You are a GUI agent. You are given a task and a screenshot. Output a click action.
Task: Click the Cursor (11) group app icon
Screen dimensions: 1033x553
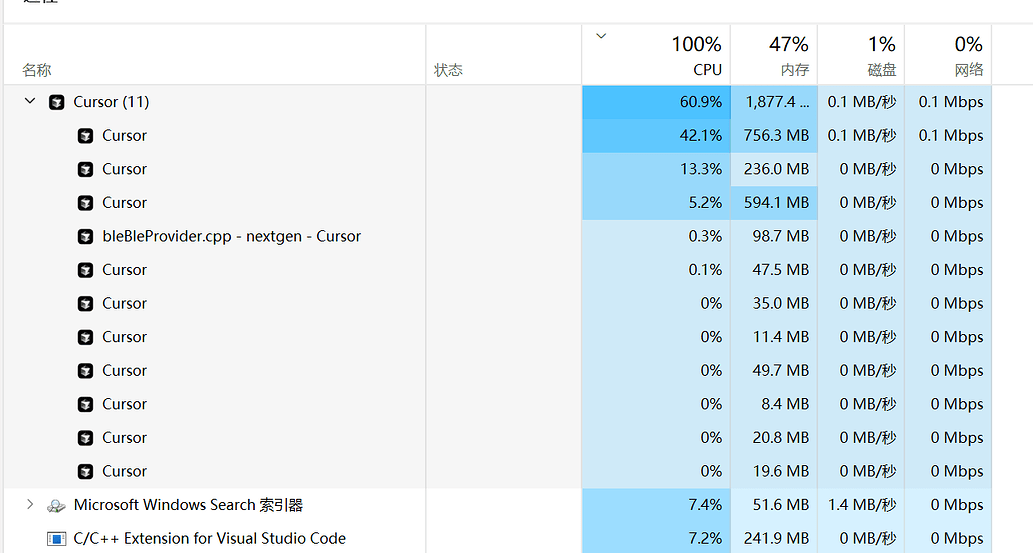(57, 102)
